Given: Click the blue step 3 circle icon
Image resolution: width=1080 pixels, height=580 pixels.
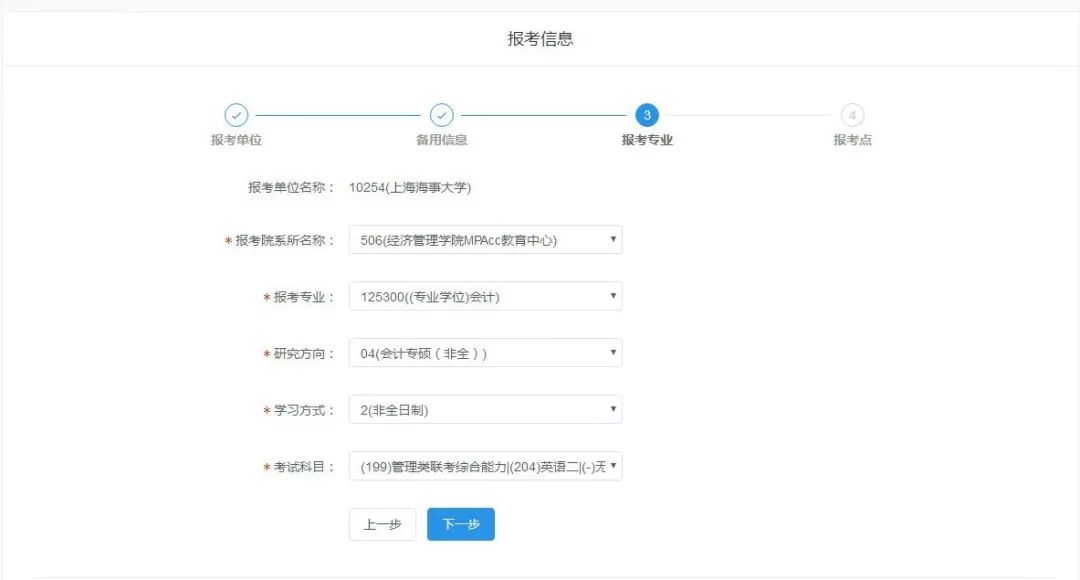Looking at the screenshot, I should click(647, 115).
